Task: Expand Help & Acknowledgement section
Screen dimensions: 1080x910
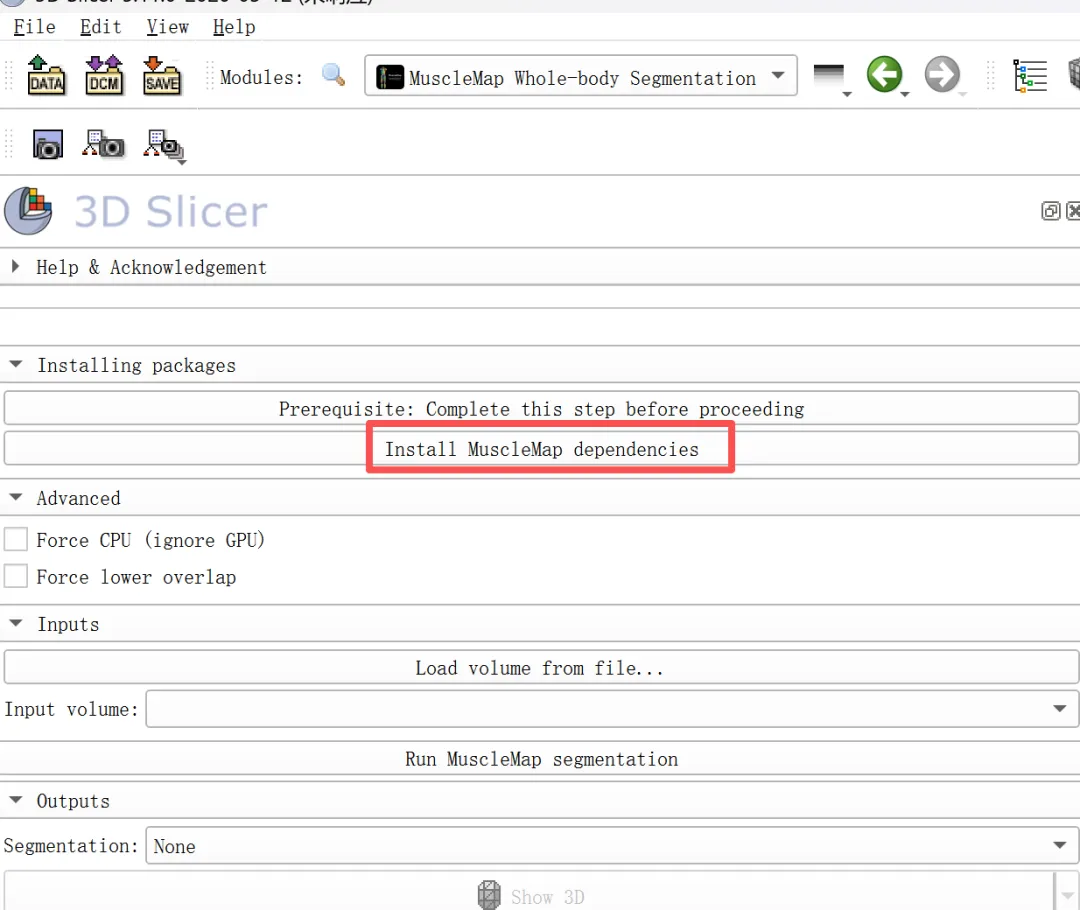Action: tap(15, 267)
